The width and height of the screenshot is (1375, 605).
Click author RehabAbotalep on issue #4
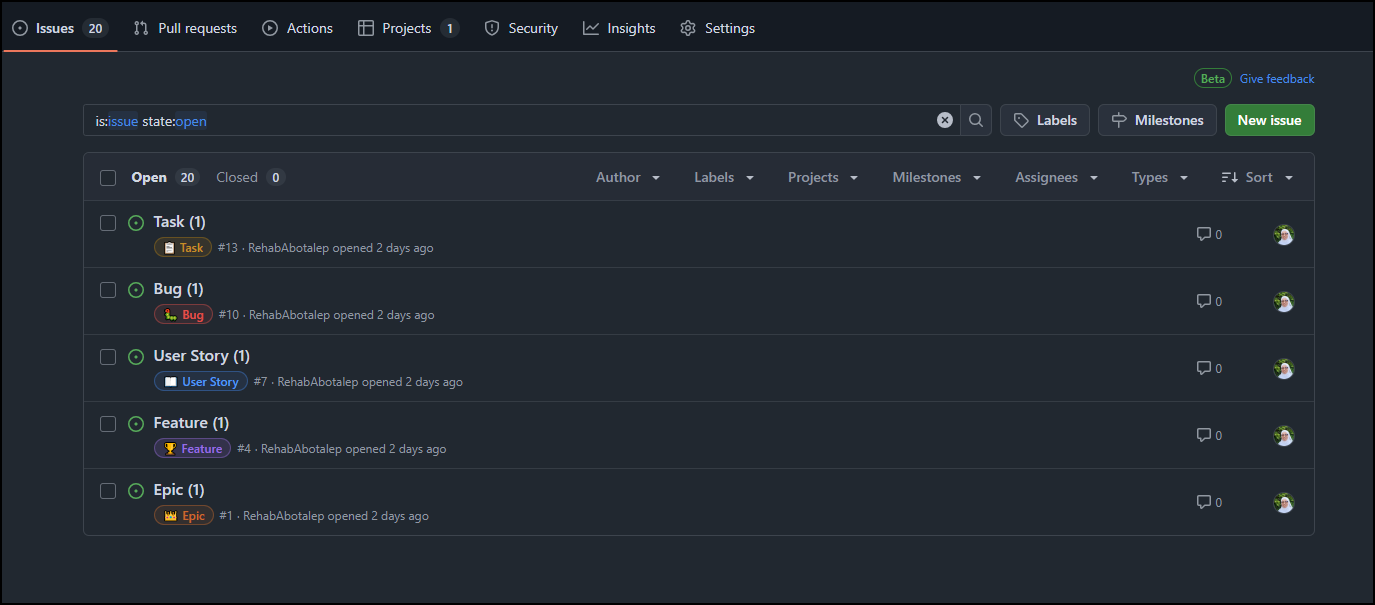pyautogui.click(x=302, y=449)
